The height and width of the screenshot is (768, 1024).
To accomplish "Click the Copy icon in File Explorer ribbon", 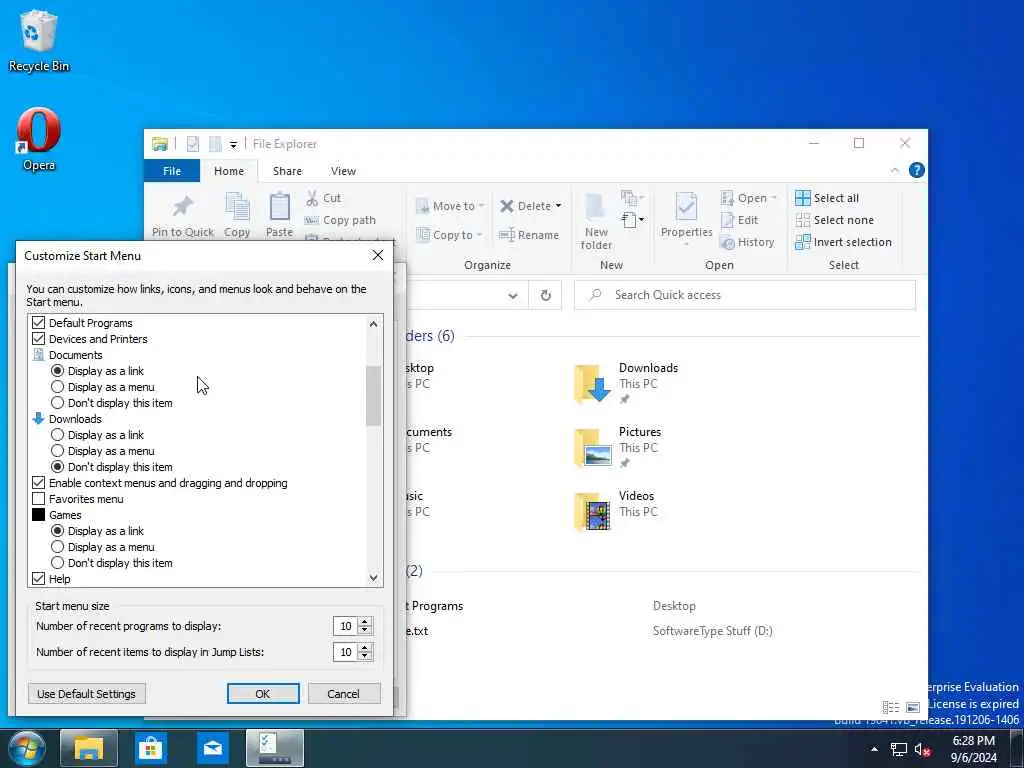I will click(x=237, y=216).
